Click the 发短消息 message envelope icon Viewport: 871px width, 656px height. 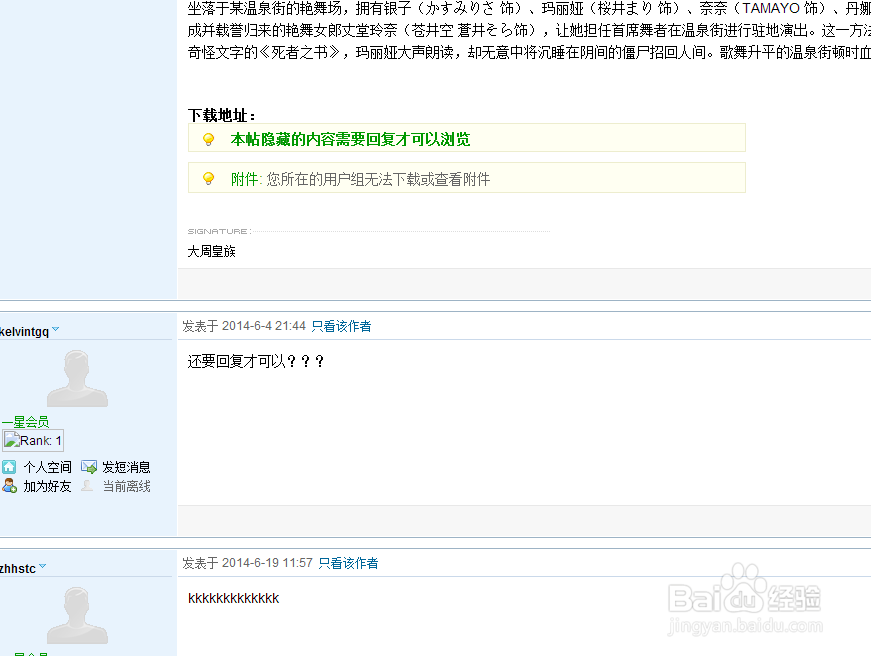89,467
